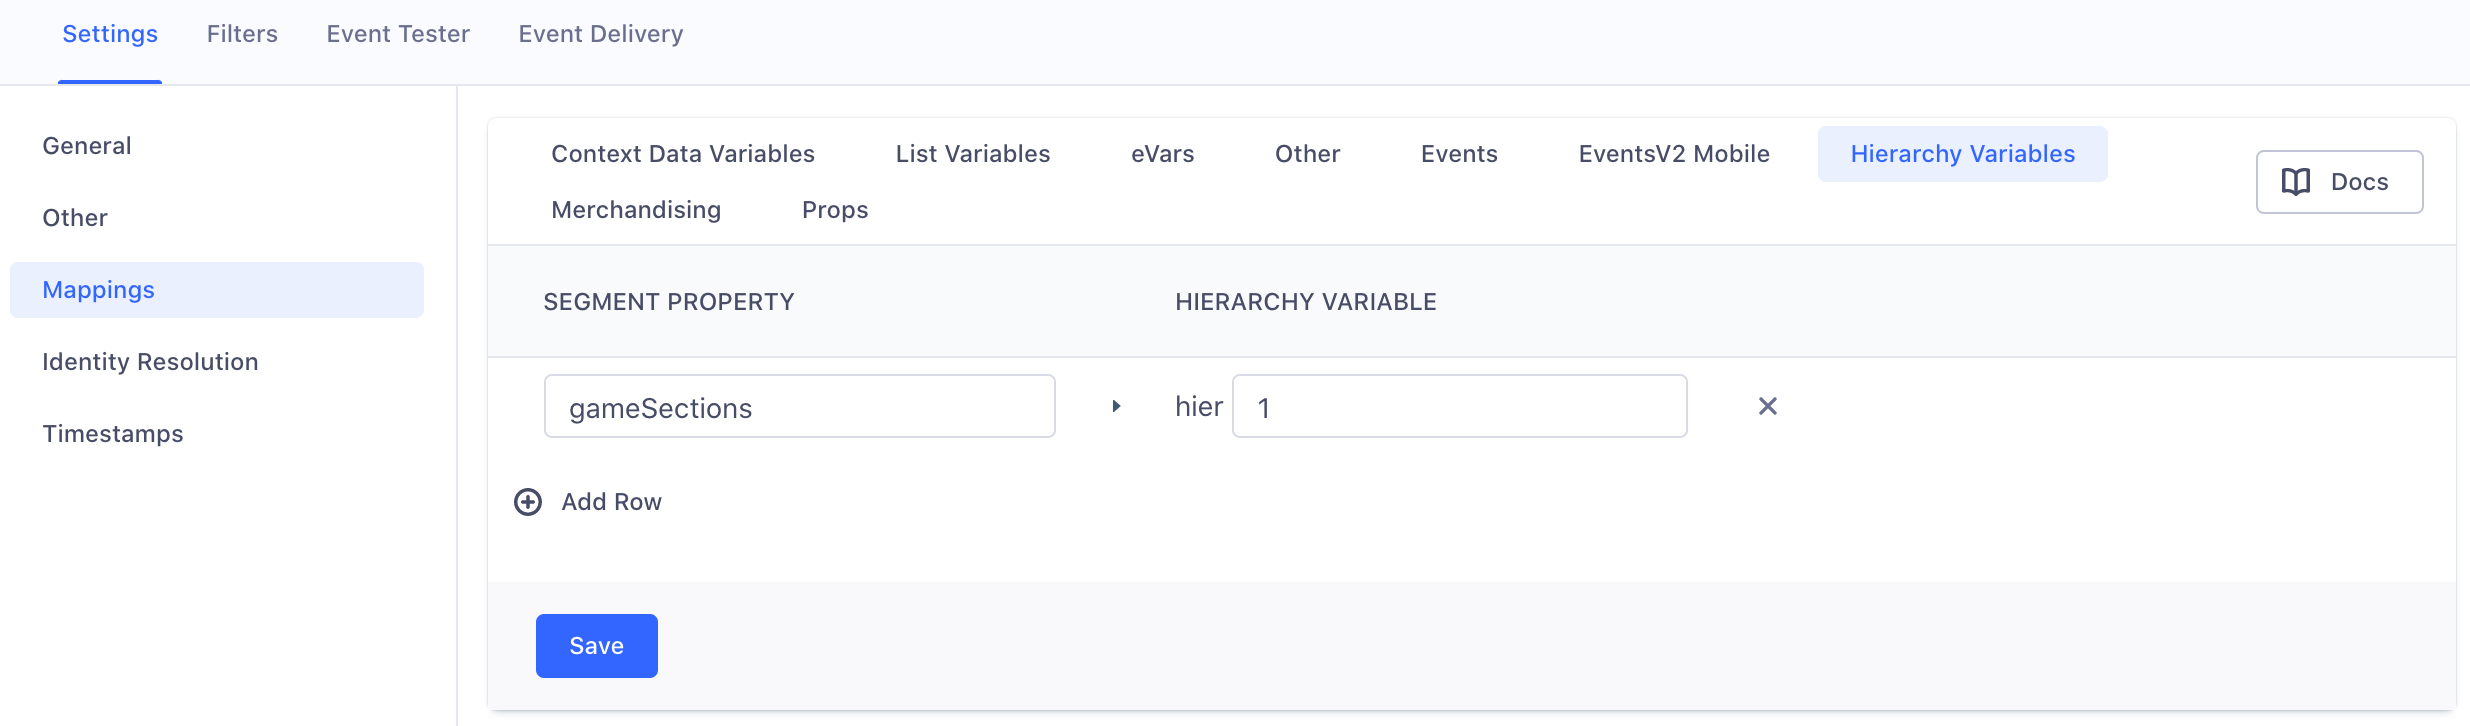Click the hierarchy variable number field
This screenshot has width=2470, height=726.
click(x=1459, y=406)
